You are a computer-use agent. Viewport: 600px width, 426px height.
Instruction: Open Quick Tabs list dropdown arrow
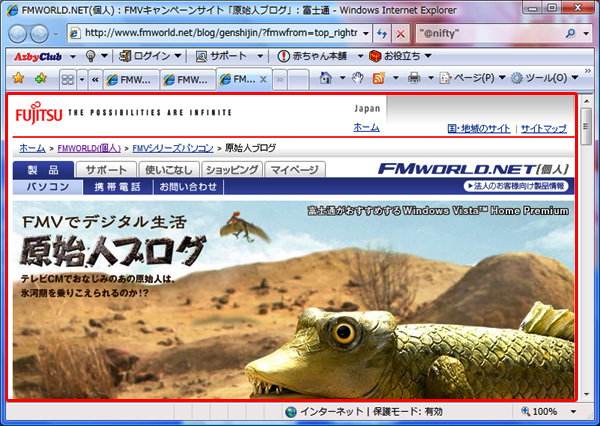[82, 80]
